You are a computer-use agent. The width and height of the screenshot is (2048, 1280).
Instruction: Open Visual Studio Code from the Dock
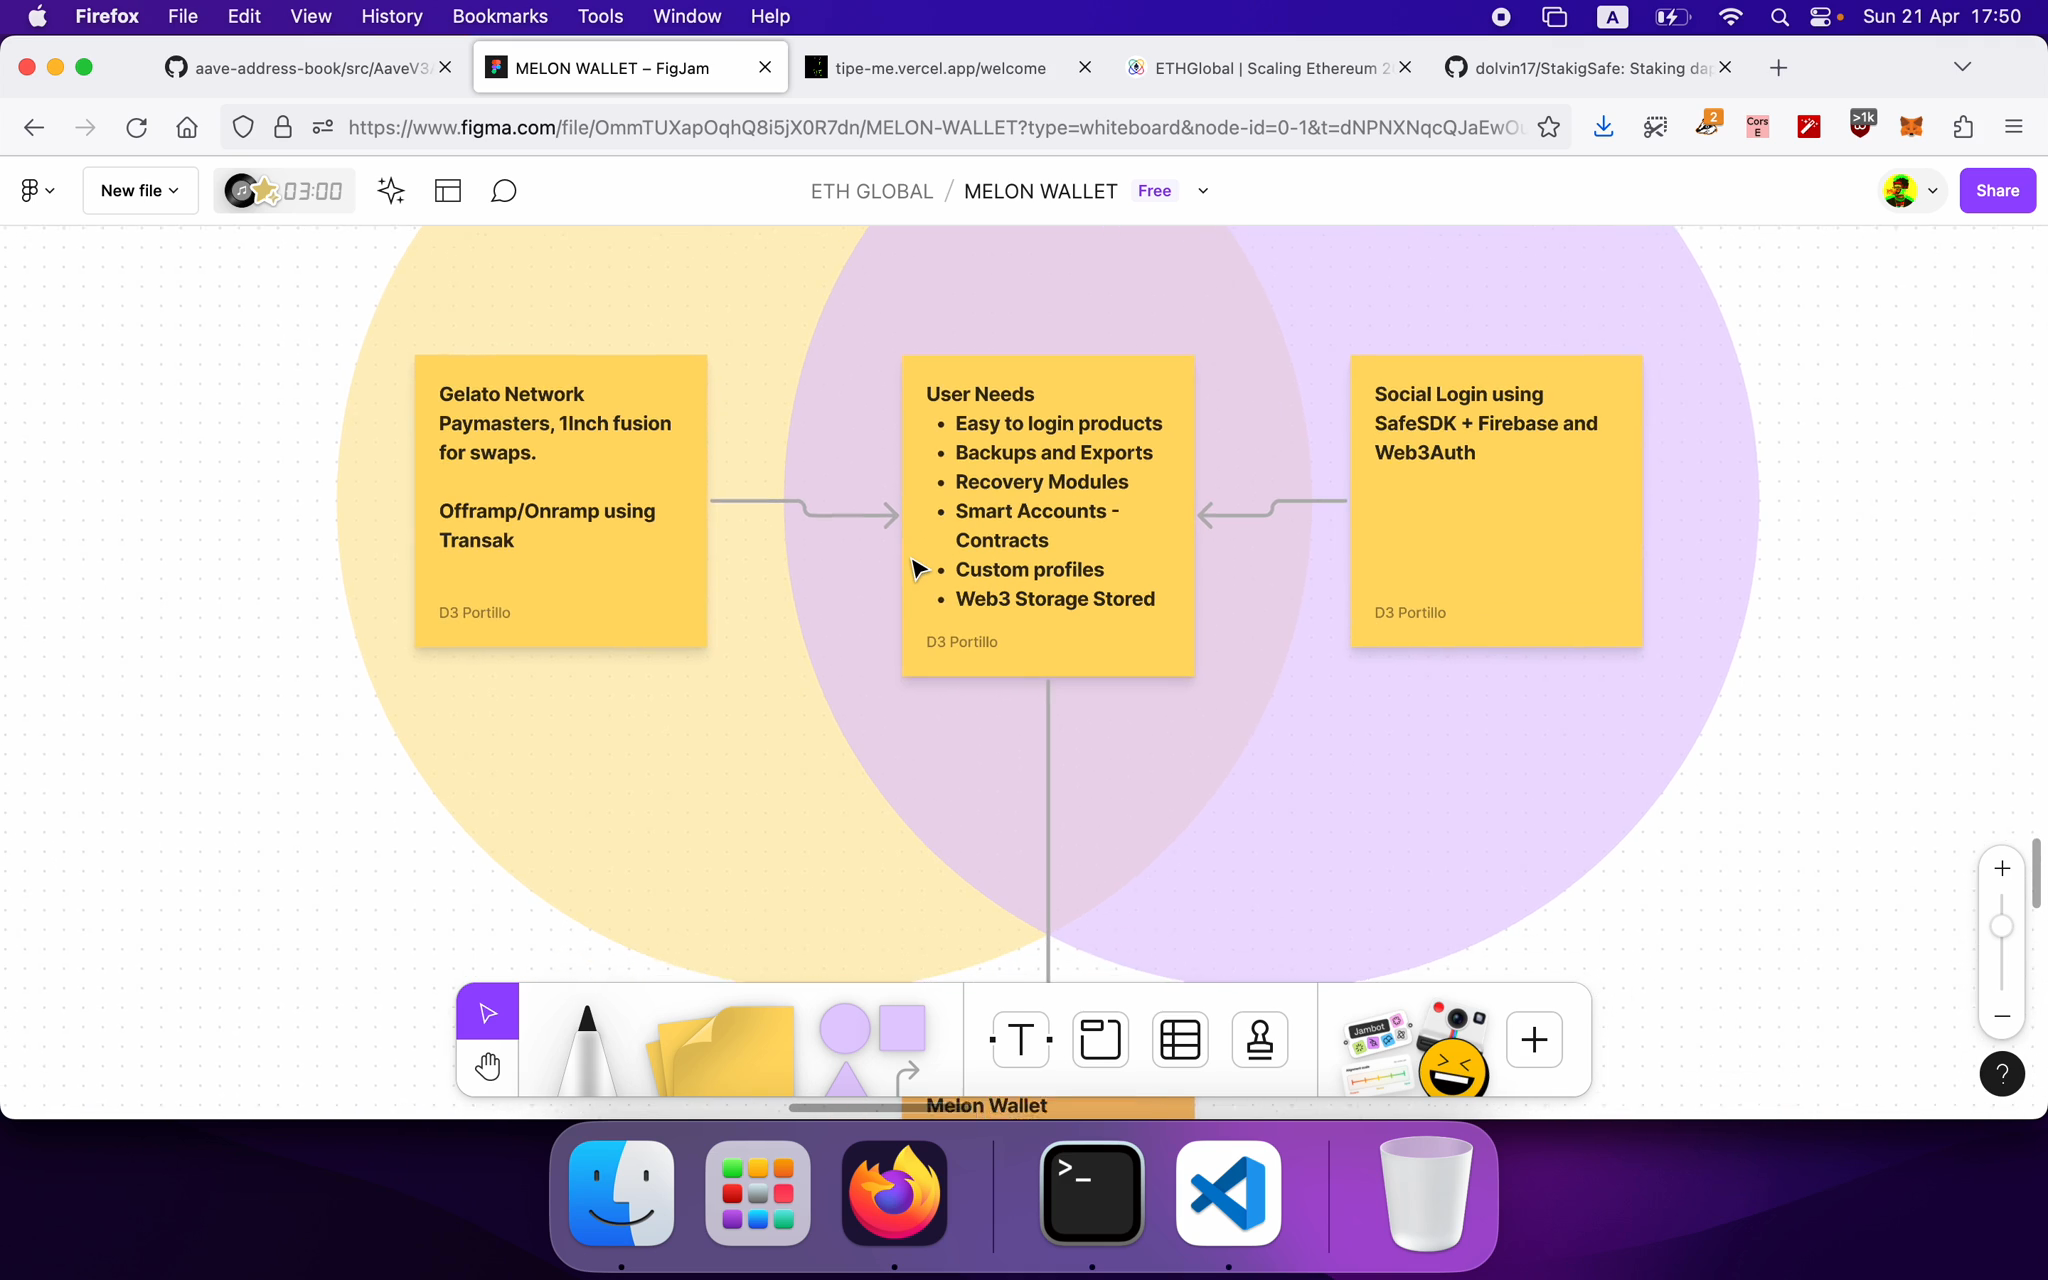pos(1229,1193)
